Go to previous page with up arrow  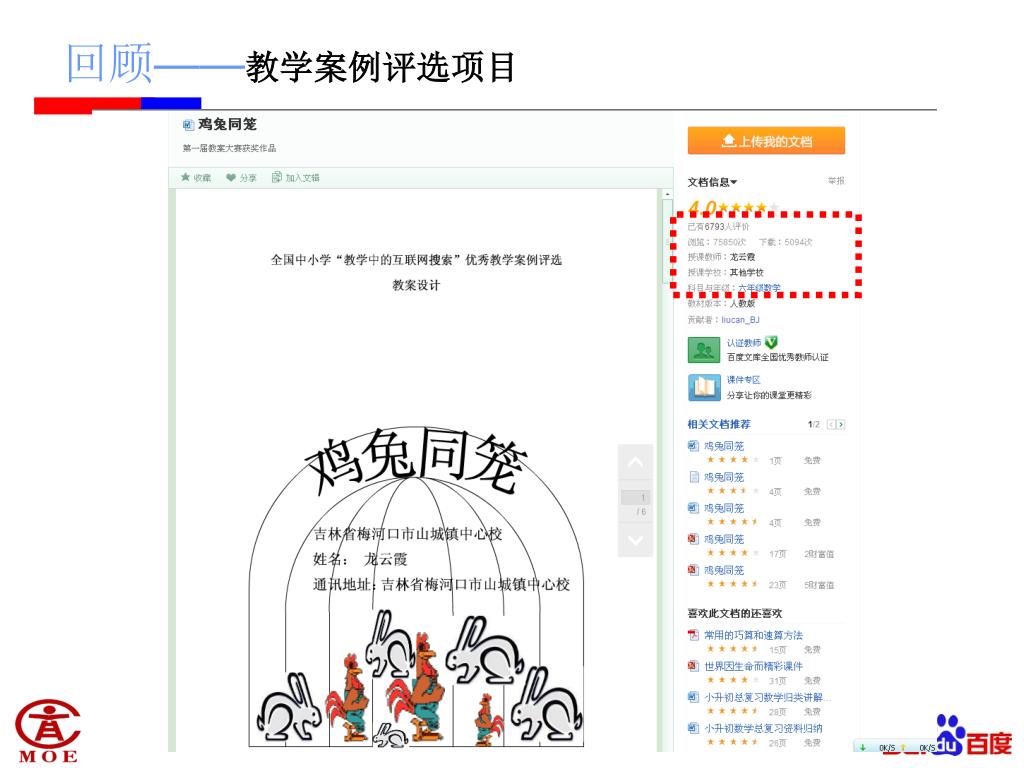tap(635, 462)
